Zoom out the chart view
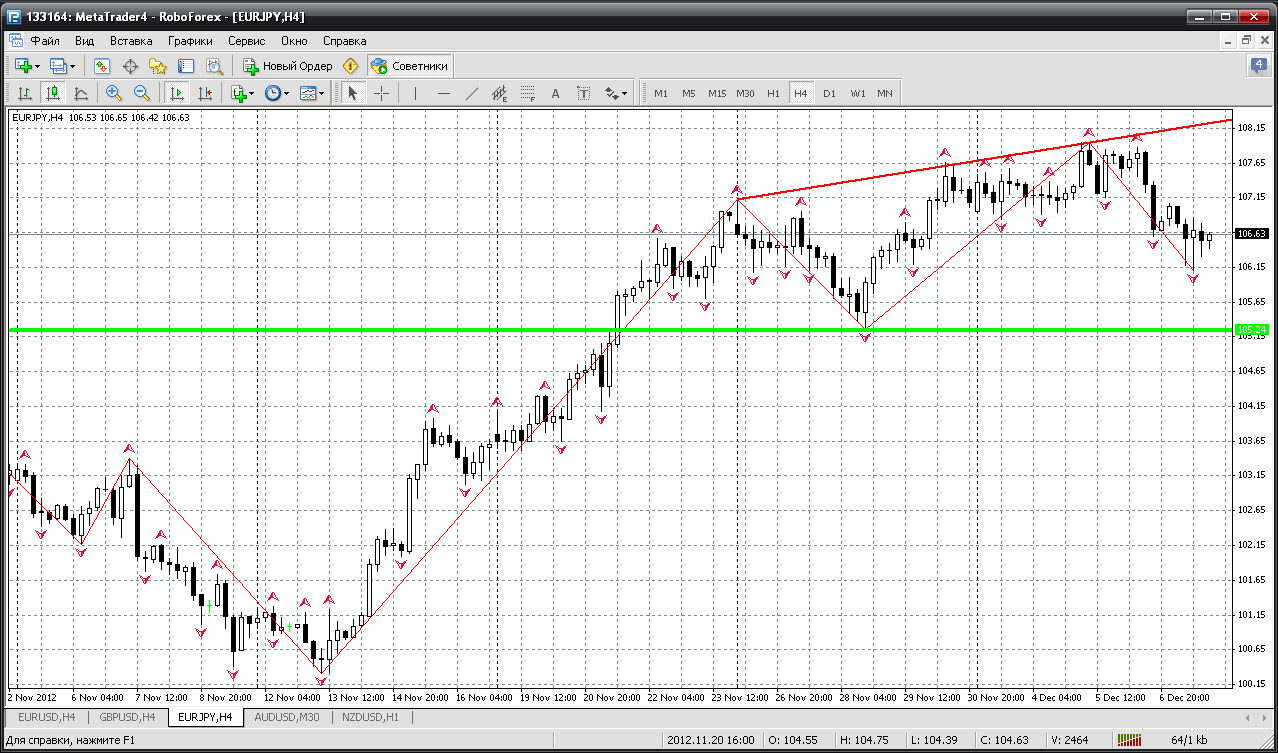 [141, 93]
